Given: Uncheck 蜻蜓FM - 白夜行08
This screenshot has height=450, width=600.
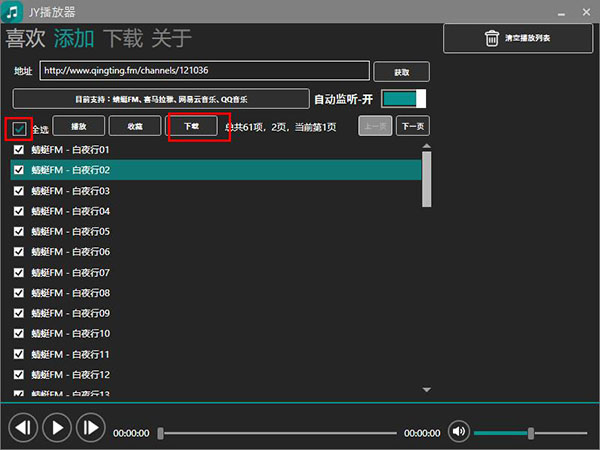Looking at the screenshot, I should [19, 293].
